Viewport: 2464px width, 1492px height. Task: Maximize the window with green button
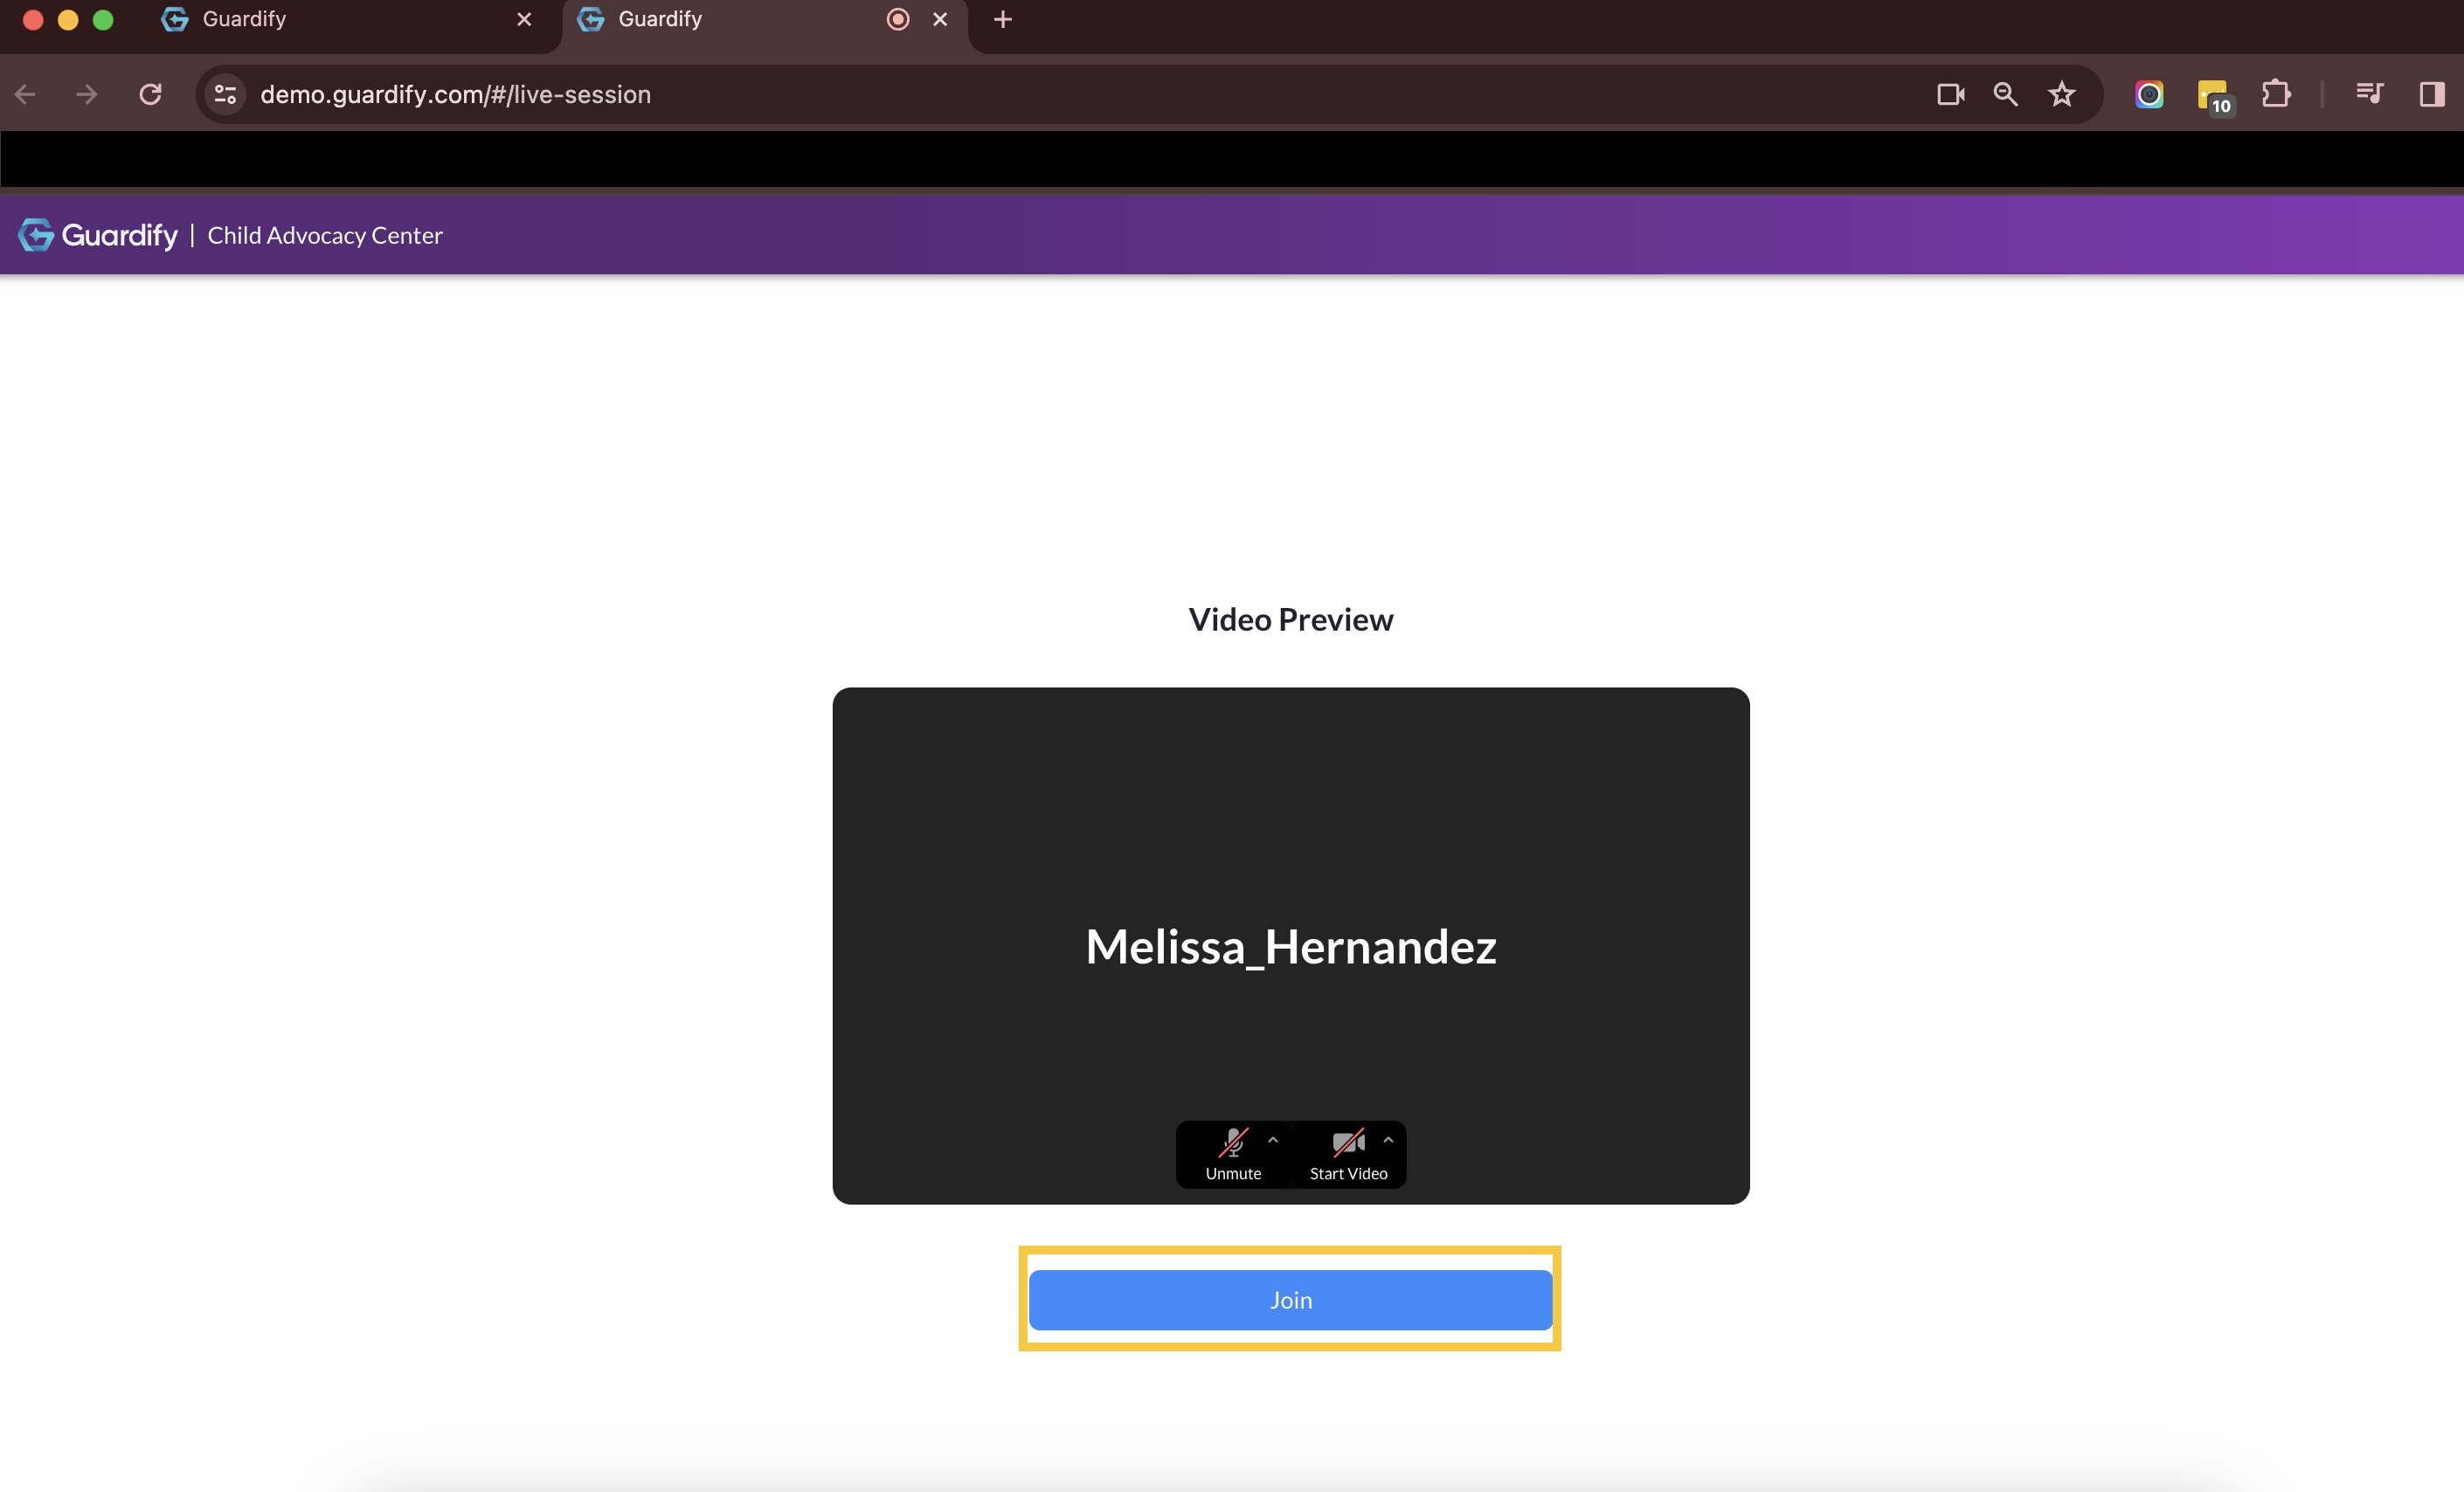103,19
